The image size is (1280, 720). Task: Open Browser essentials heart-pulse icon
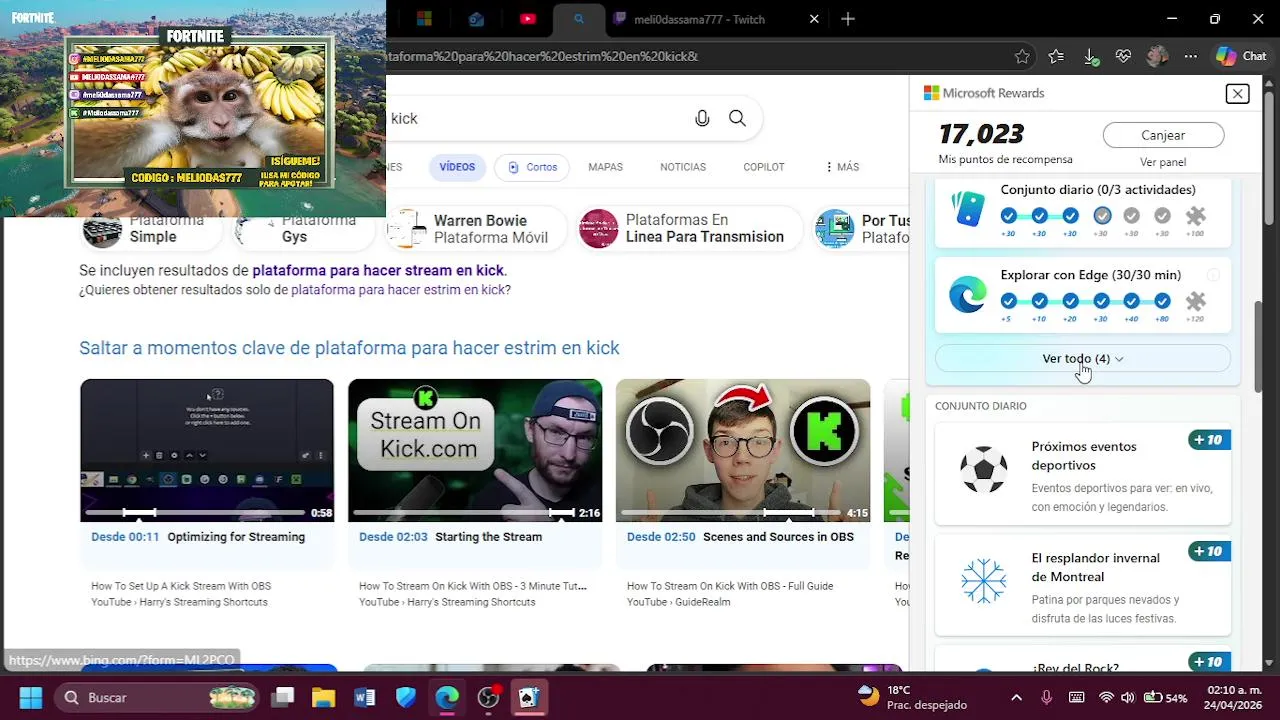1123,57
